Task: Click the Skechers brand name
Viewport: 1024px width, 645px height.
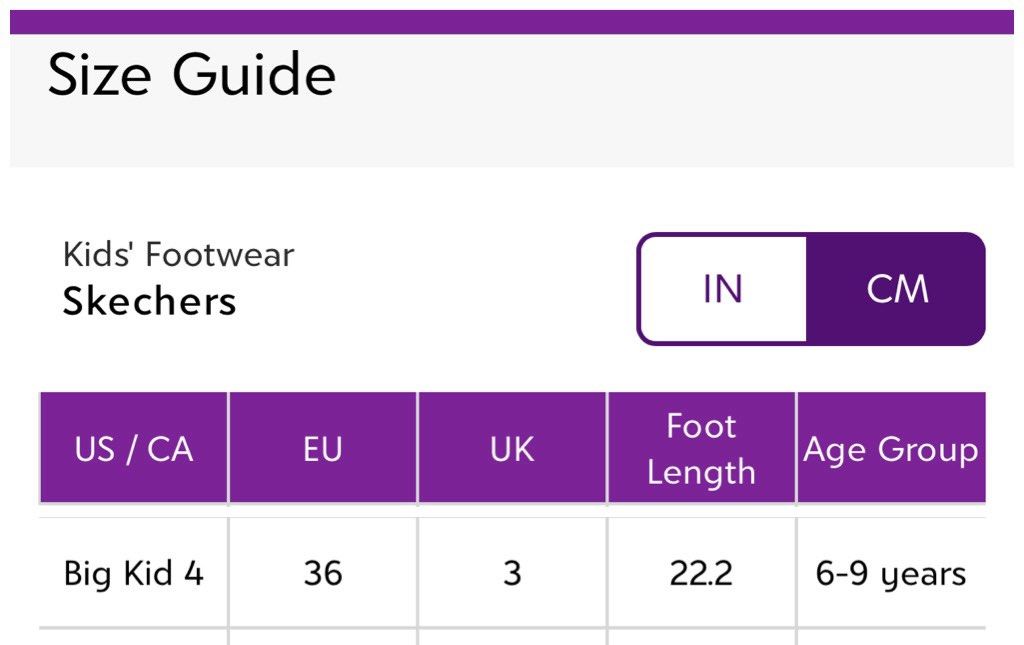Action: coord(150,302)
